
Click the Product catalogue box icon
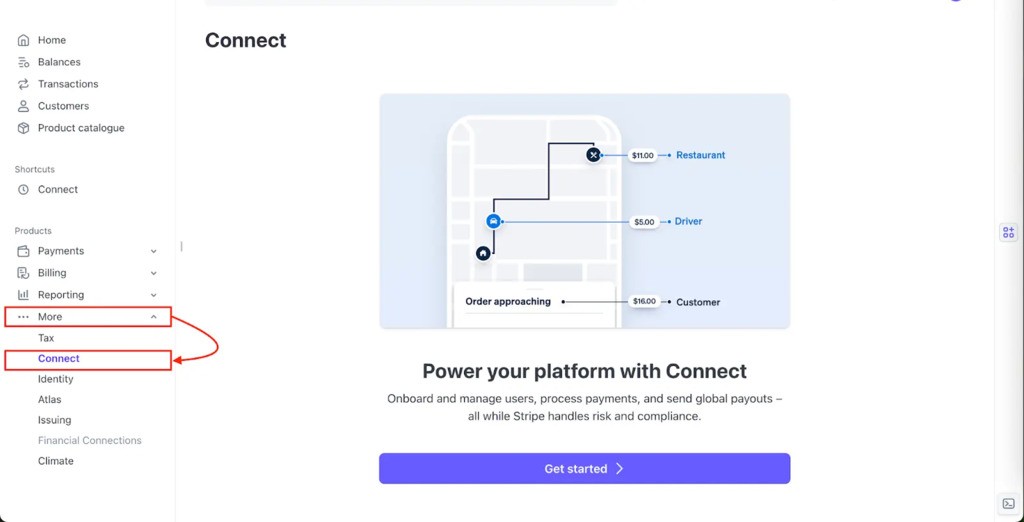(x=24, y=128)
